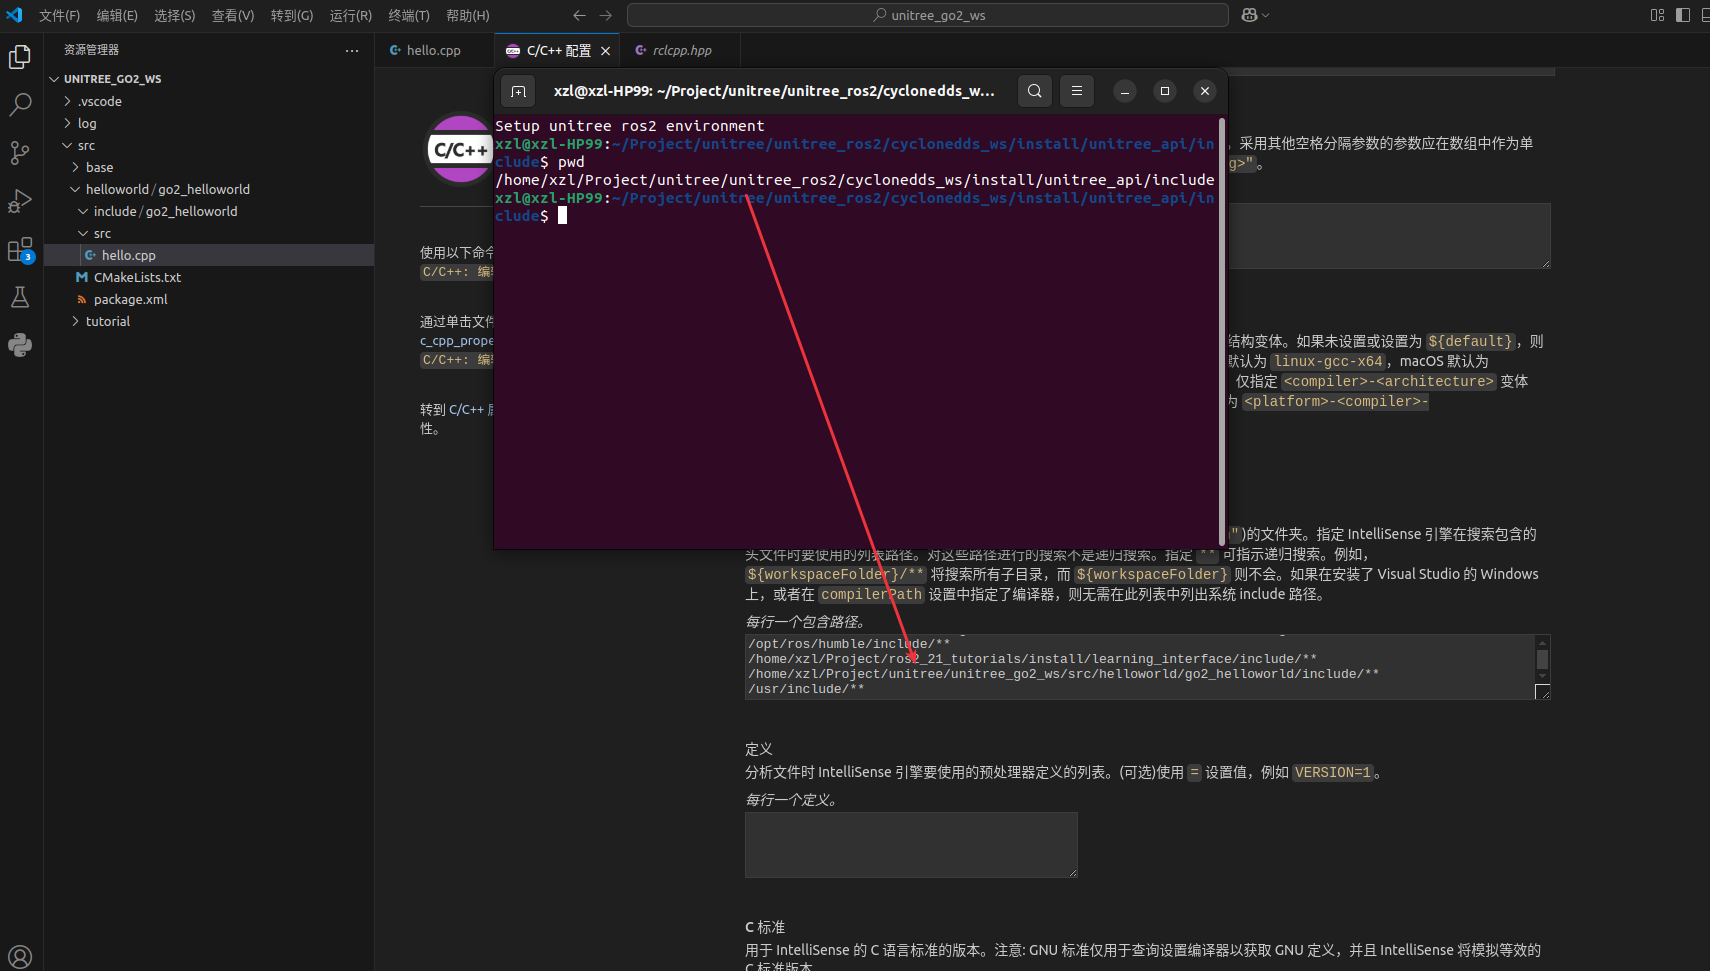
Task: Click the compiler args textarea behind terminal
Action: [x=1389, y=236]
